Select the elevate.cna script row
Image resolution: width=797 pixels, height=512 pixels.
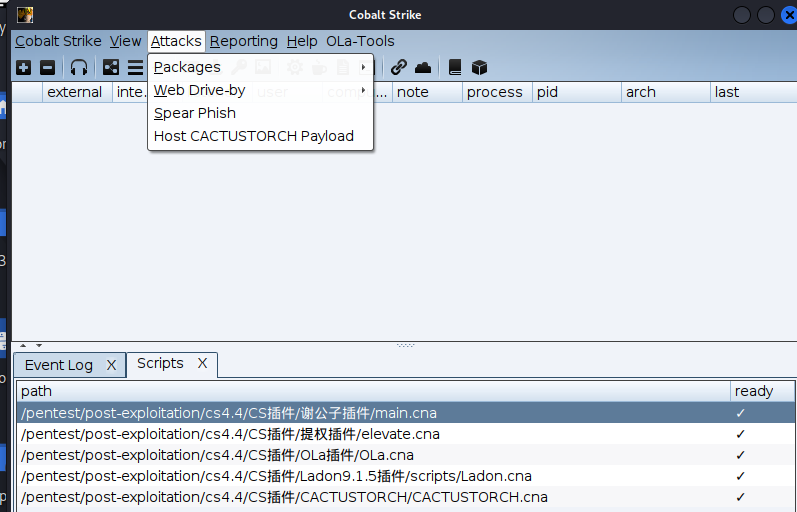pos(230,434)
